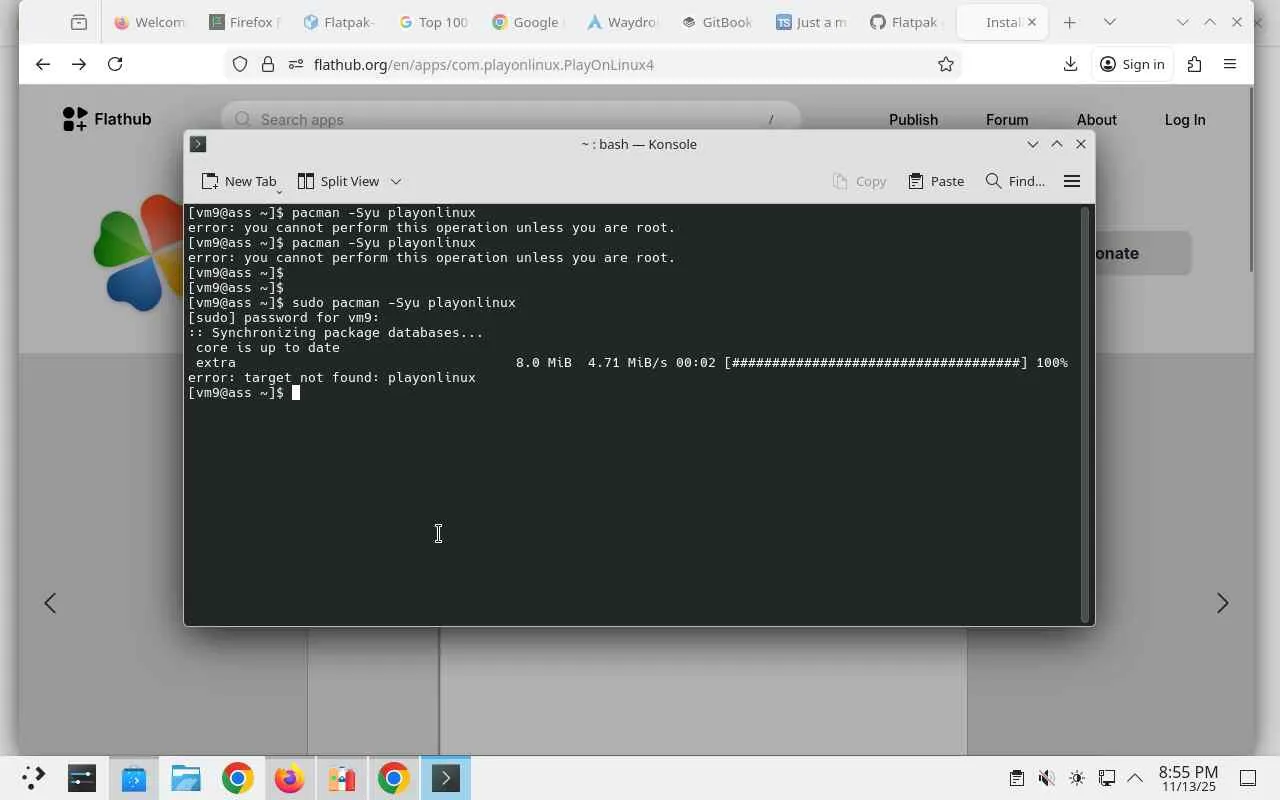
Task: Click the taskbar clock showing 8:55 PM
Action: click(1188, 778)
